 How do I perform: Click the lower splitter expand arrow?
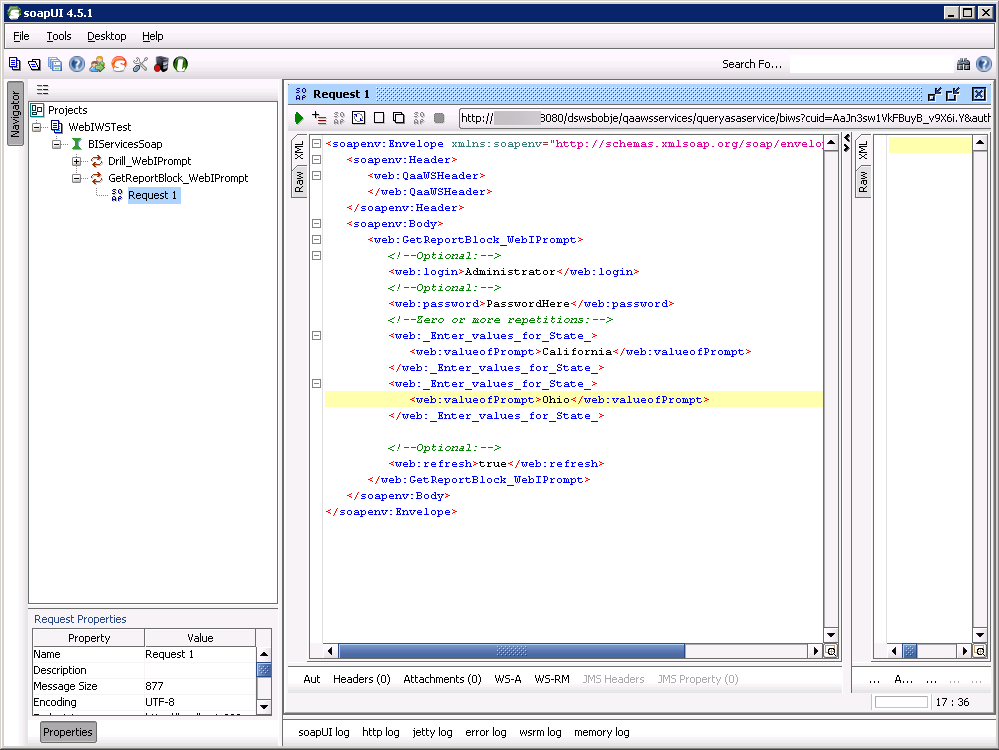pos(847,148)
